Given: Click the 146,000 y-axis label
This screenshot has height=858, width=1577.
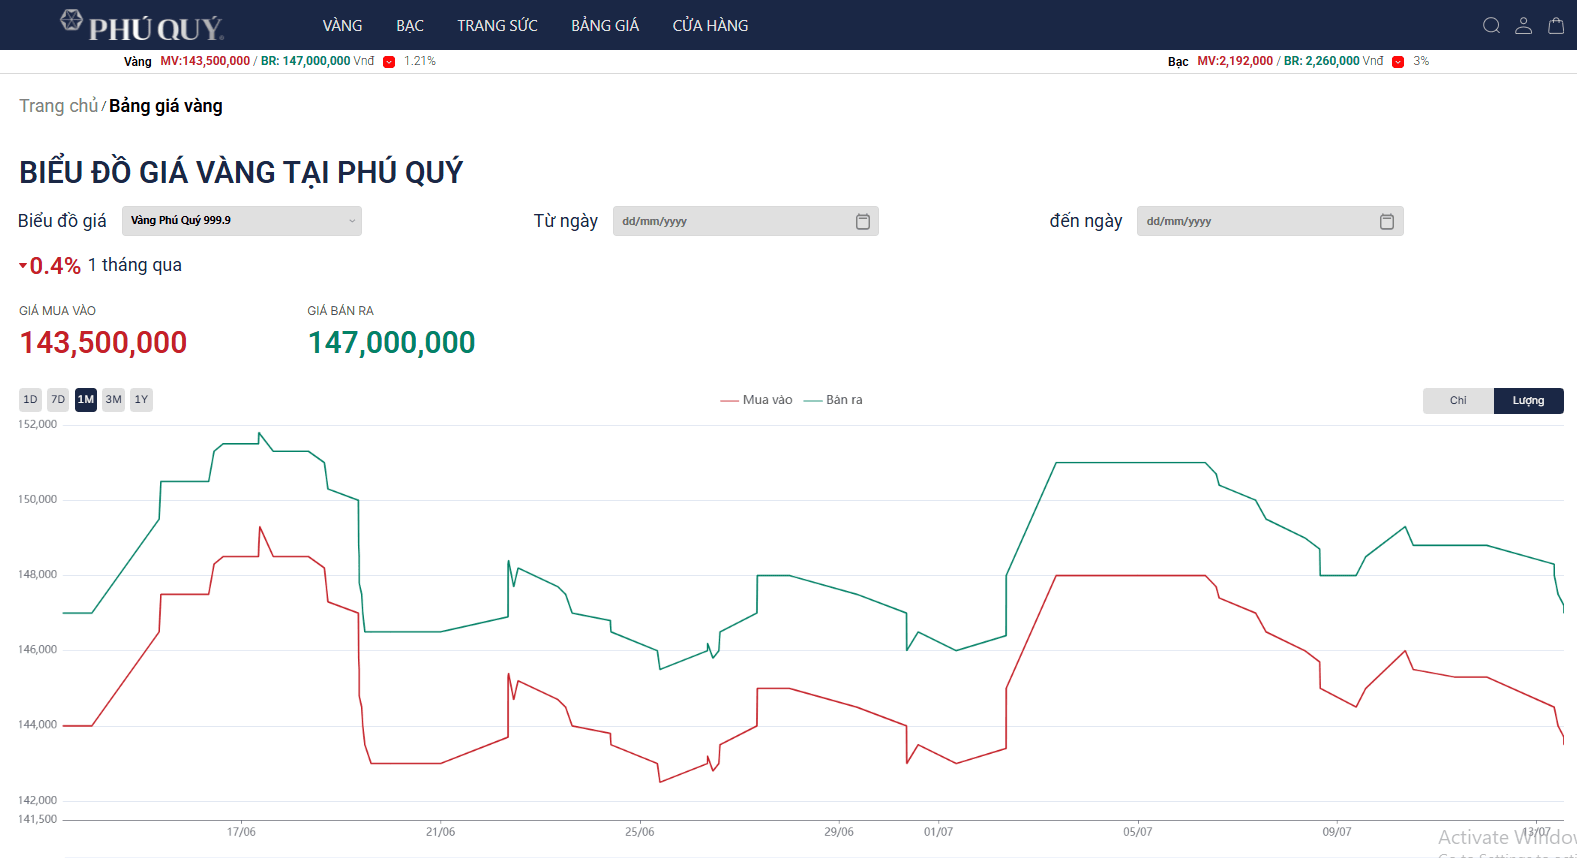Looking at the screenshot, I should pos(38,649).
